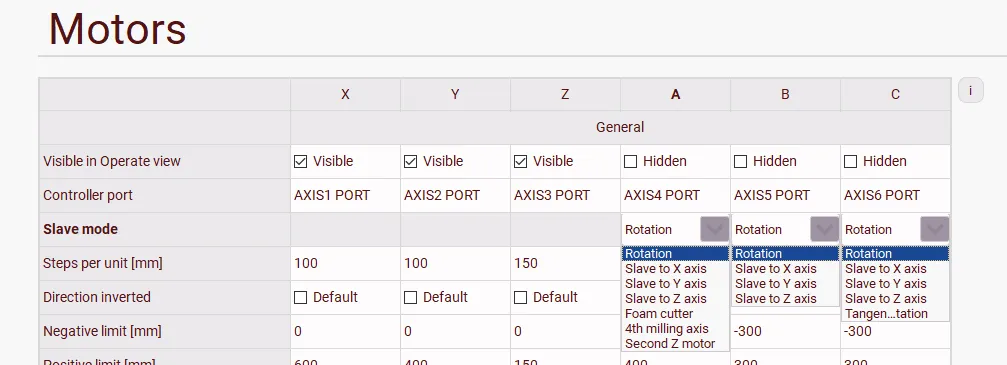The width and height of the screenshot is (1007, 365).
Task: Check the C axis Hidden checkbox
Action: point(850,161)
